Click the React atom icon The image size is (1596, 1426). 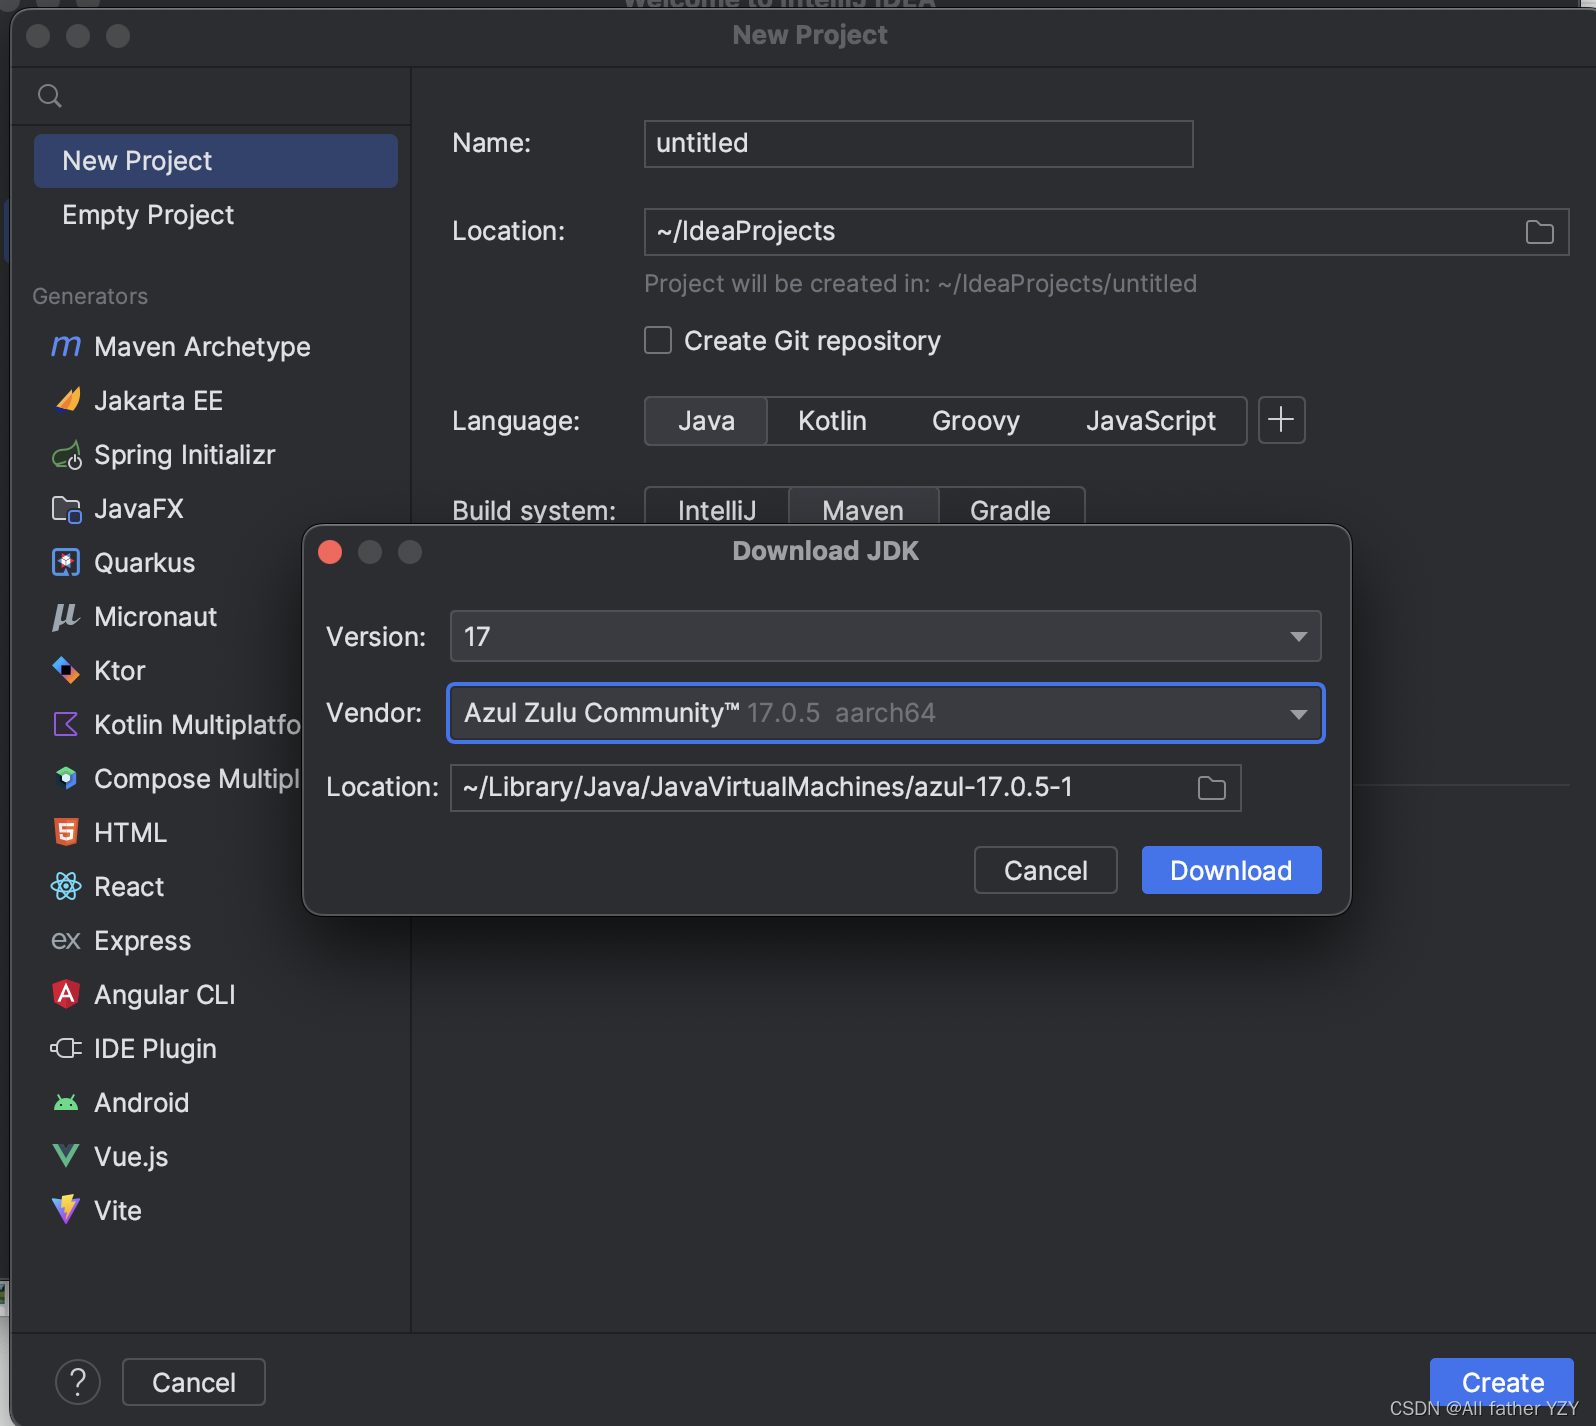(66, 887)
